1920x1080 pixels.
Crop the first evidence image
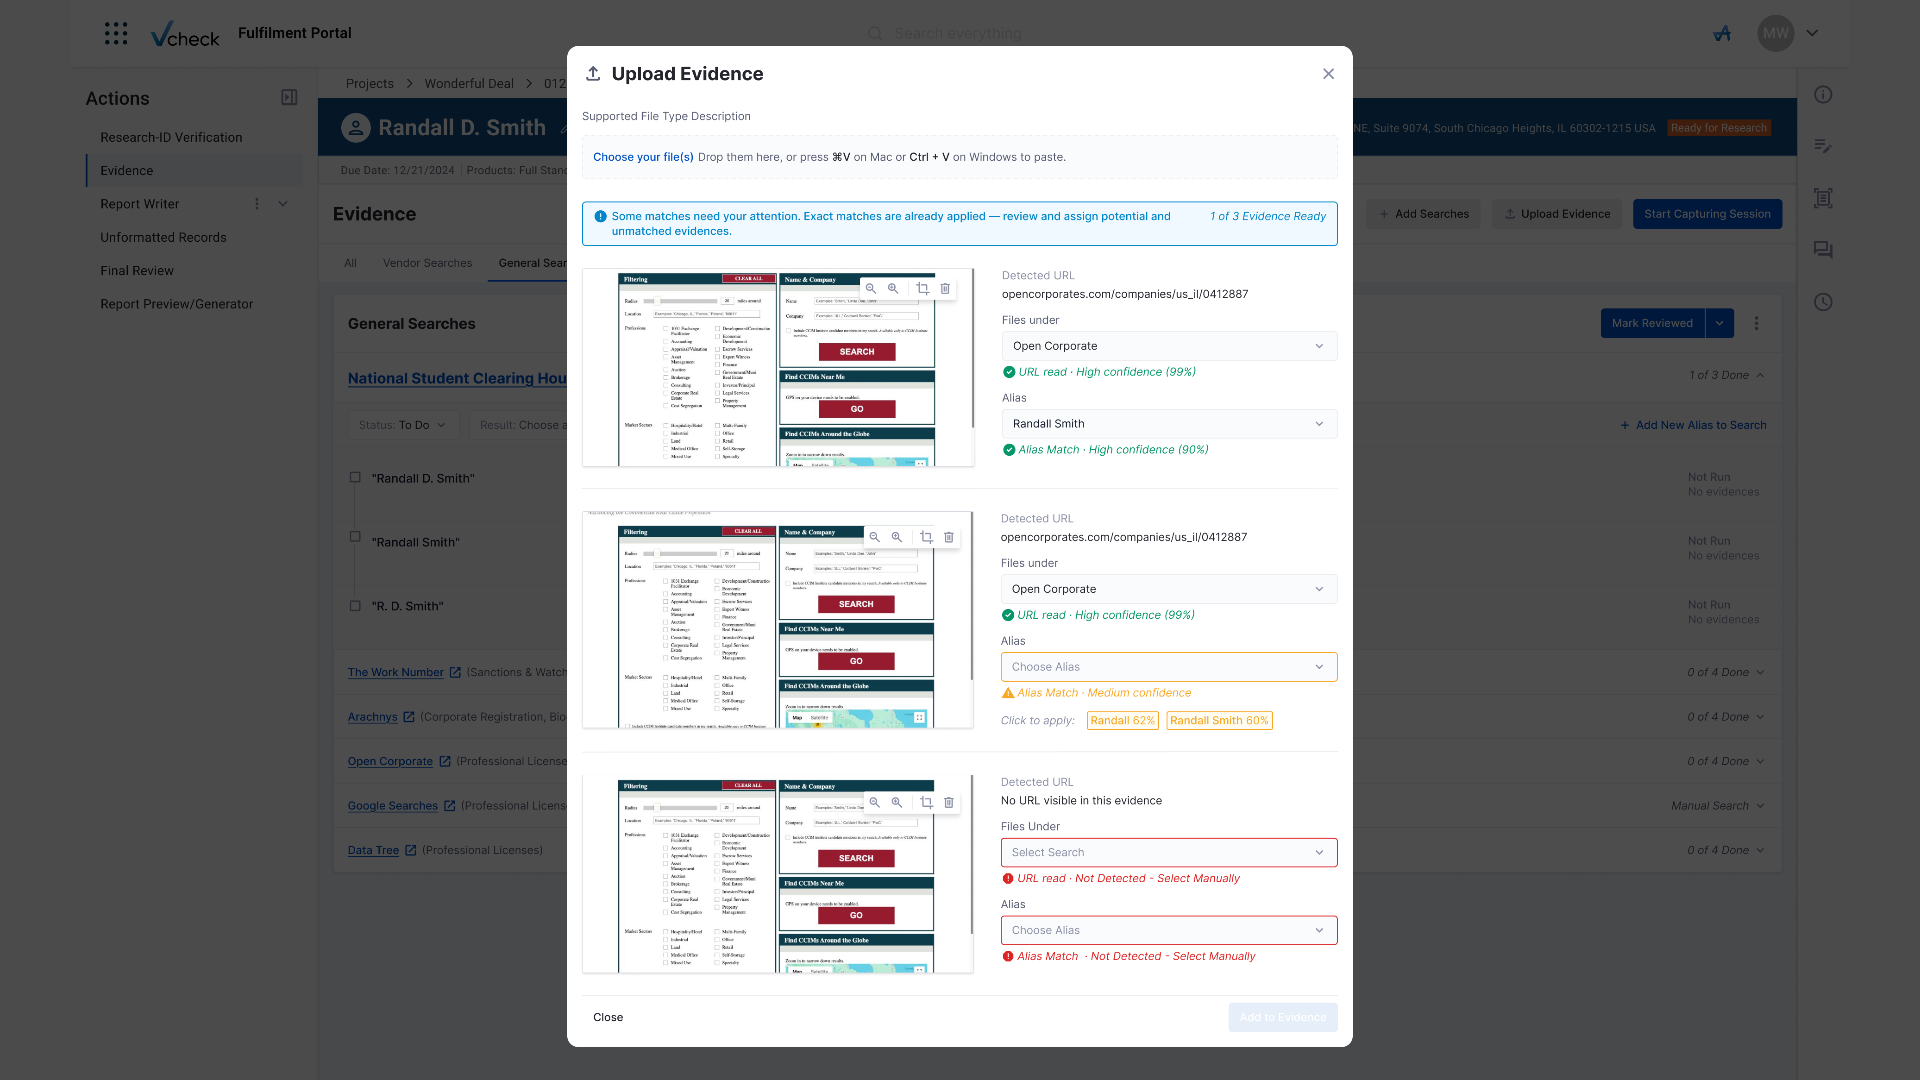pyautogui.click(x=923, y=288)
